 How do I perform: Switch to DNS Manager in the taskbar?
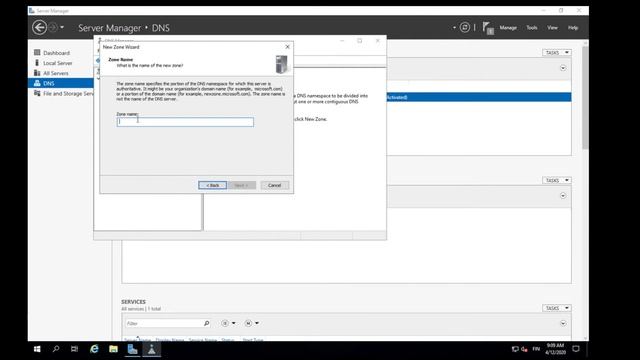coord(151,349)
